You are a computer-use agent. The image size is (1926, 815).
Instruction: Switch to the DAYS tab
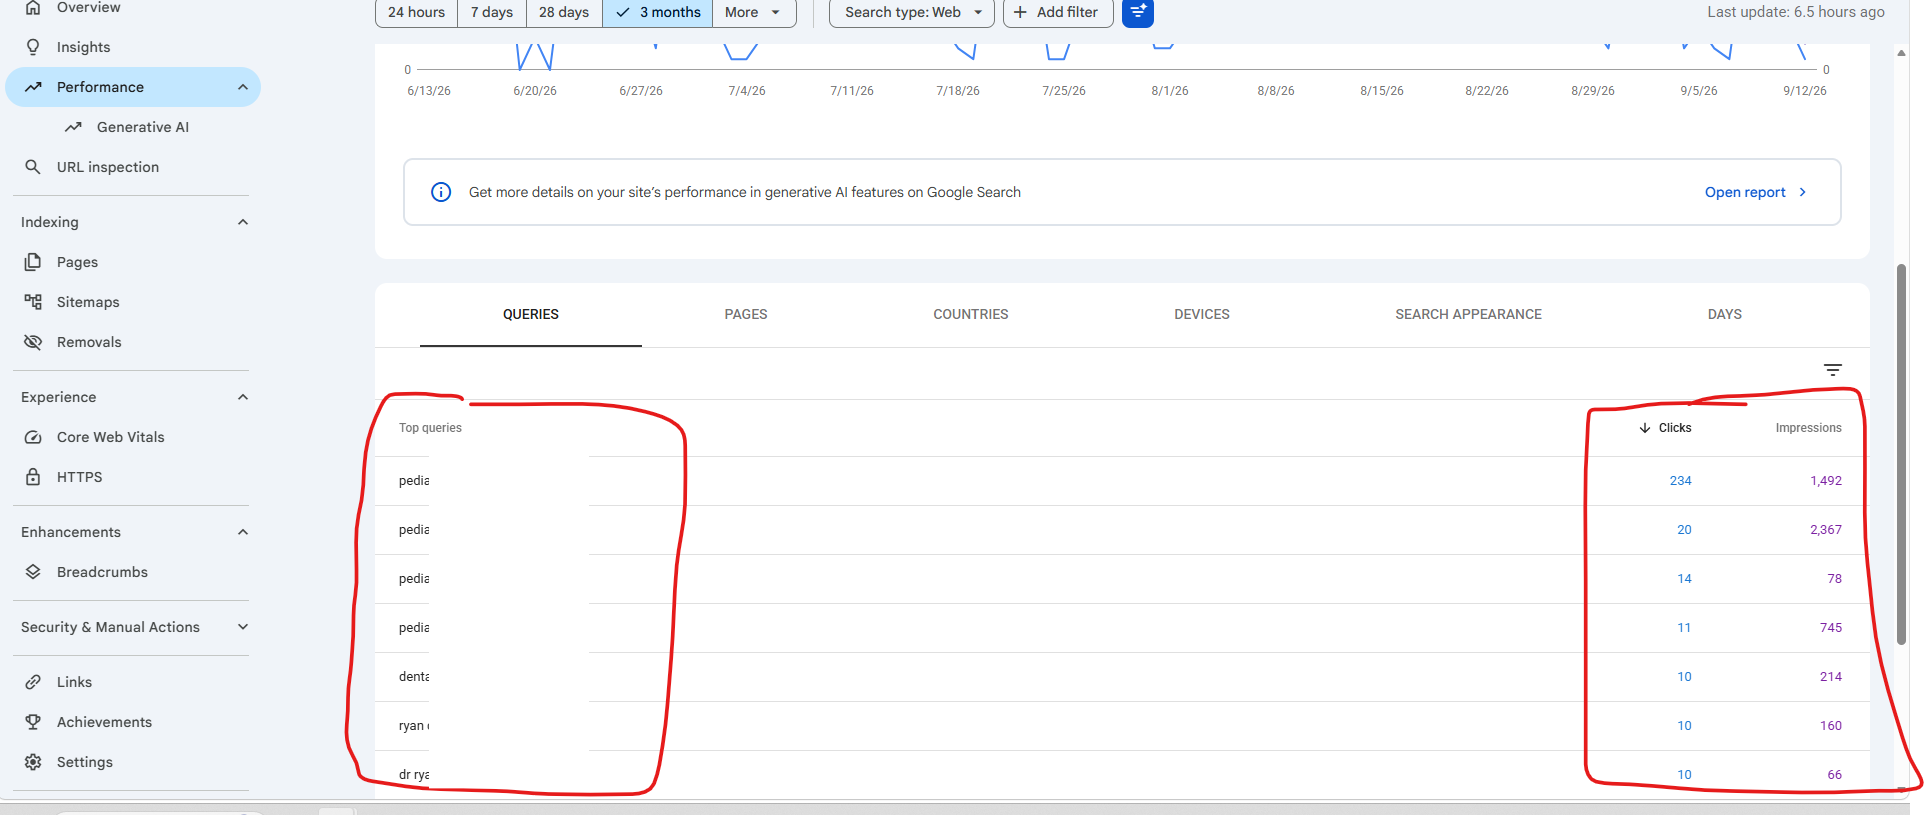1725,314
